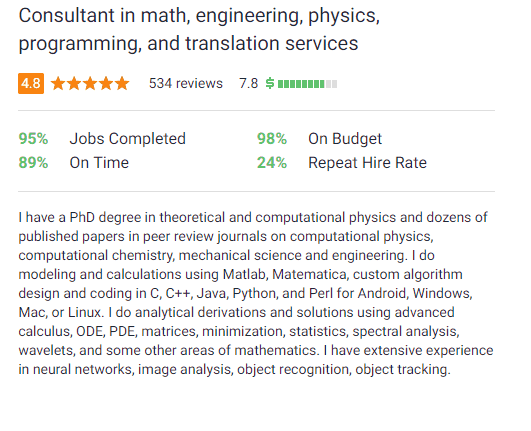Select the Repeat Hire Rate label
The image size is (531, 431).
coord(367,163)
